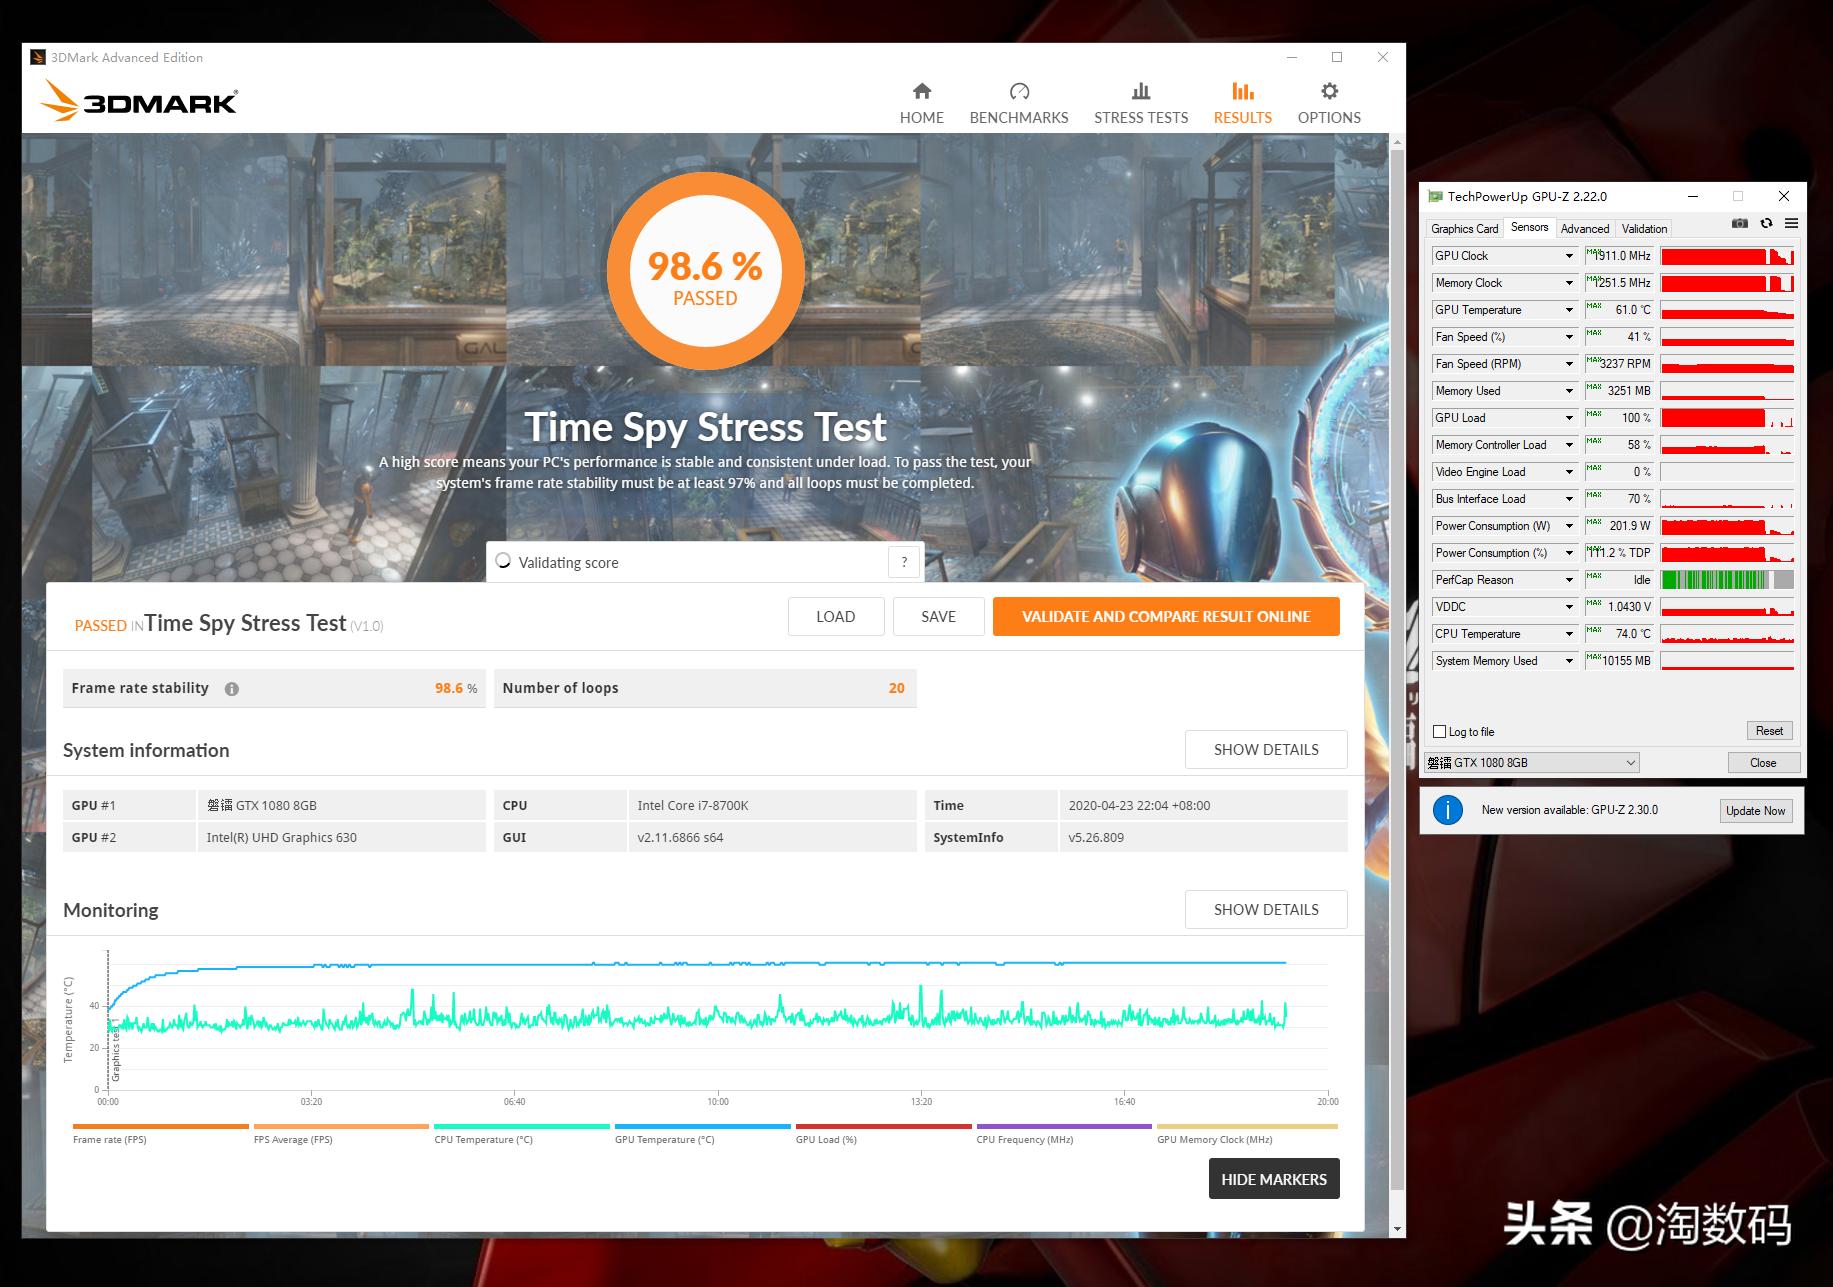Viewport: 1833px width, 1287px height.
Task: Click Update Now for GPU-Z 2.30.0
Action: coord(1755,810)
